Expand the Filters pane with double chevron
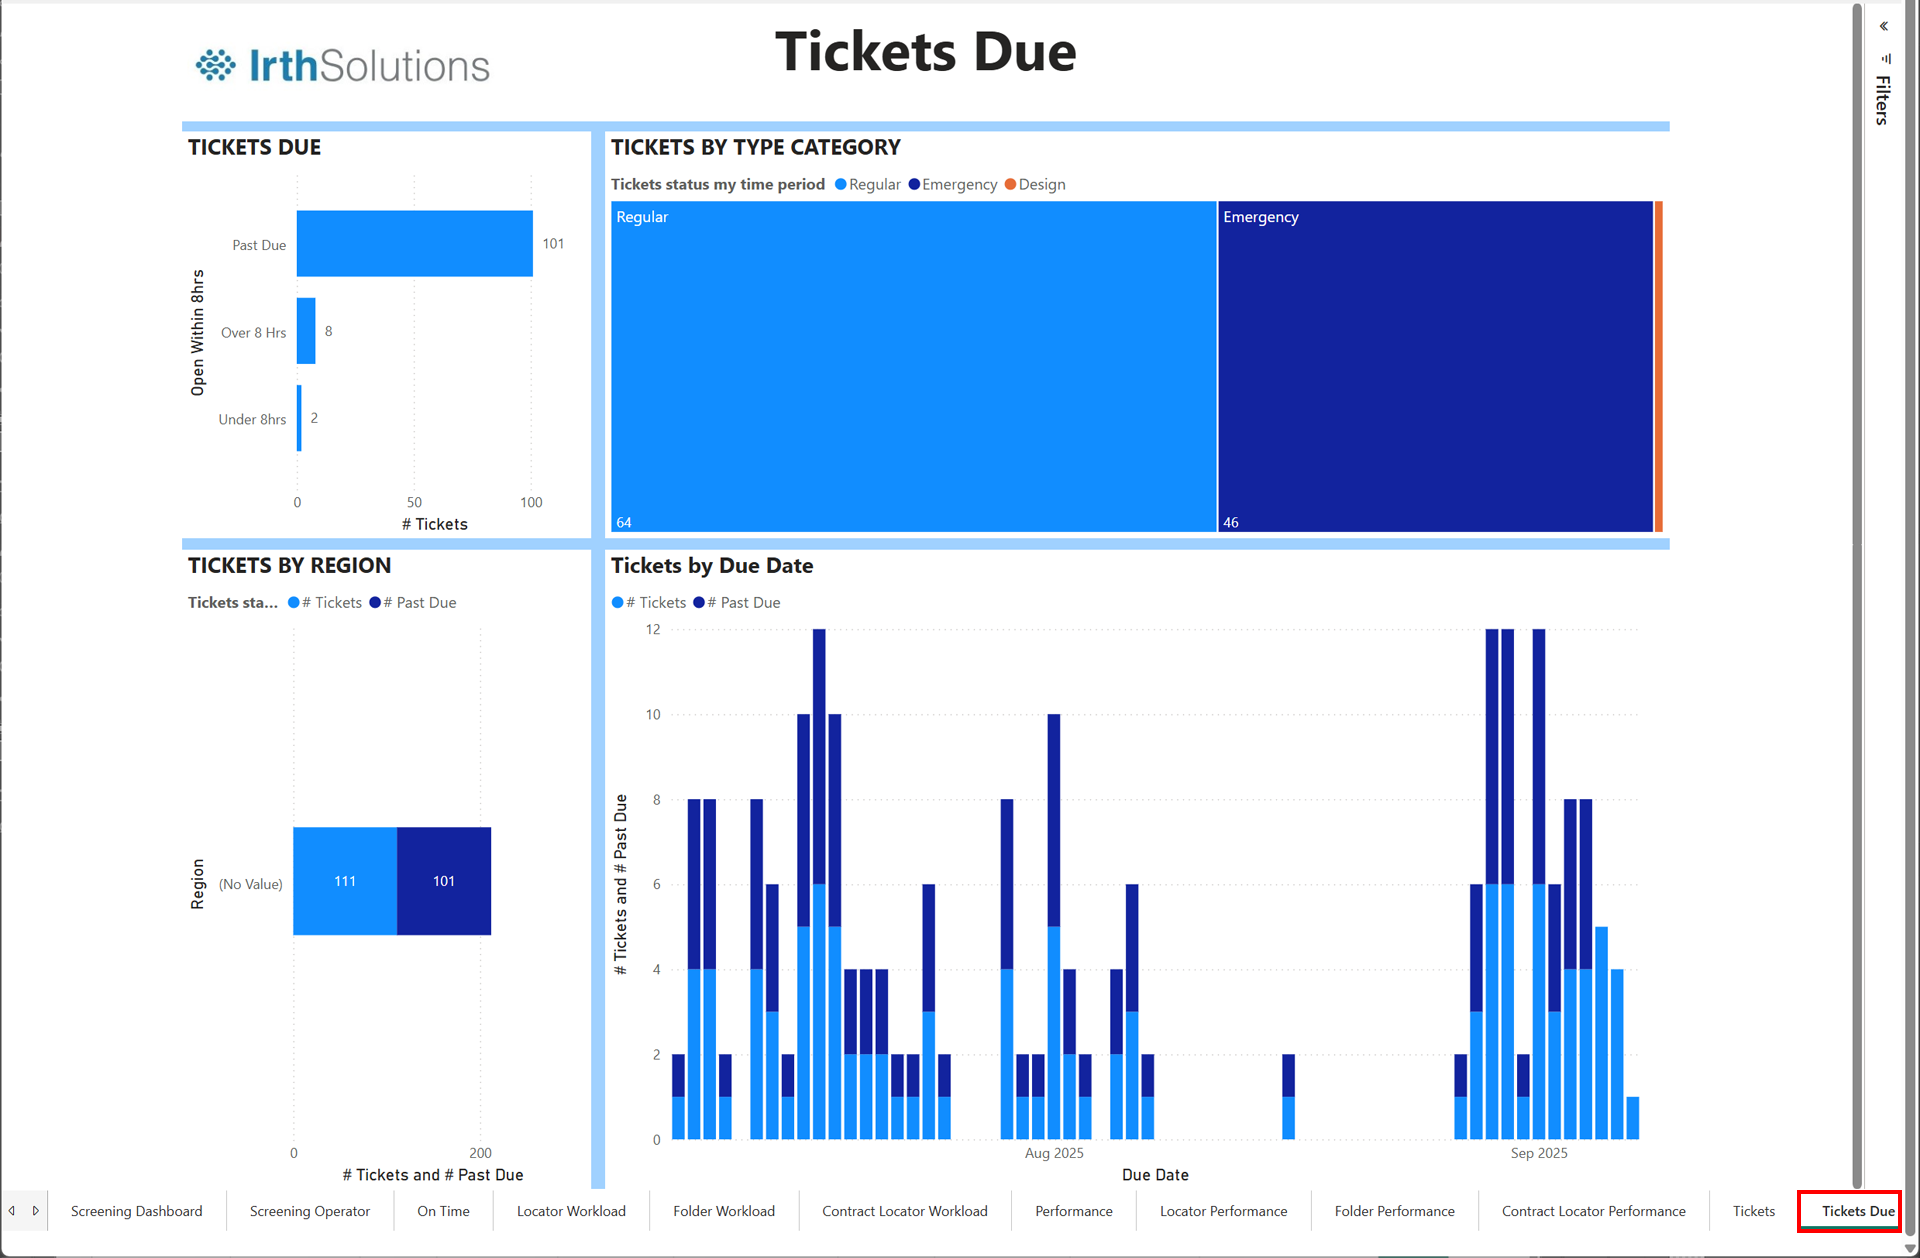The height and width of the screenshot is (1258, 1920). [x=1883, y=27]
